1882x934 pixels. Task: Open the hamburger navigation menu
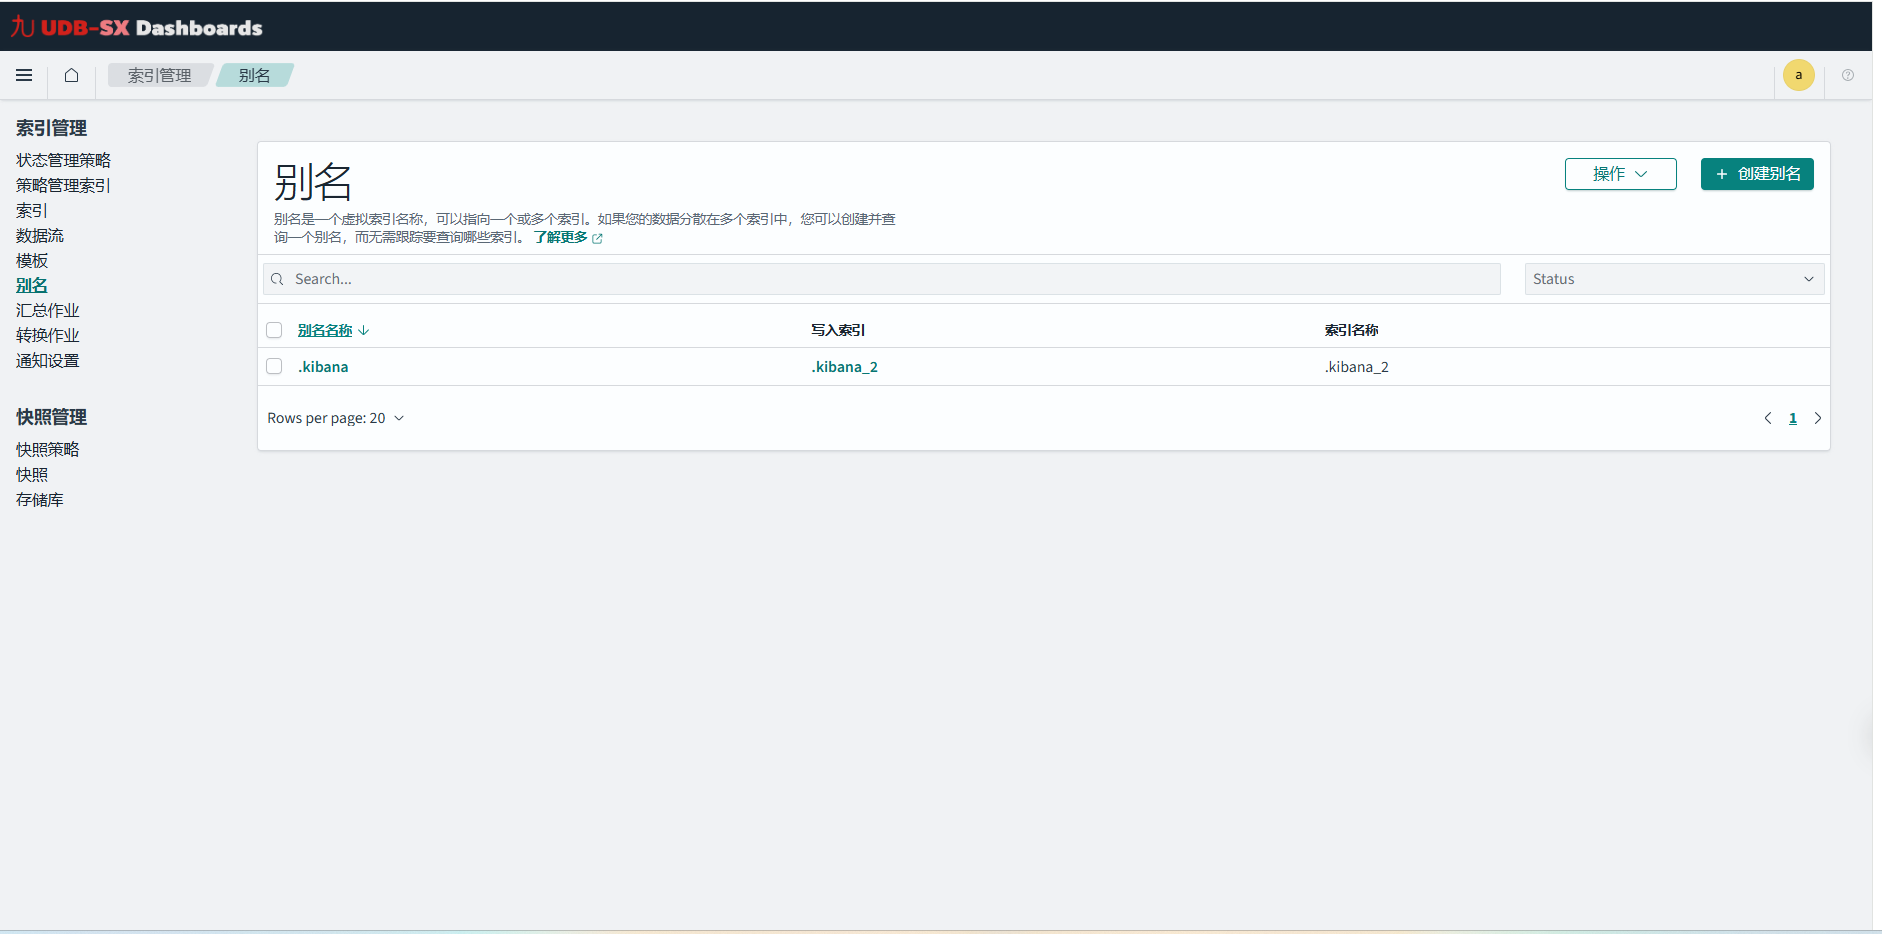click(x=24, y=75)
